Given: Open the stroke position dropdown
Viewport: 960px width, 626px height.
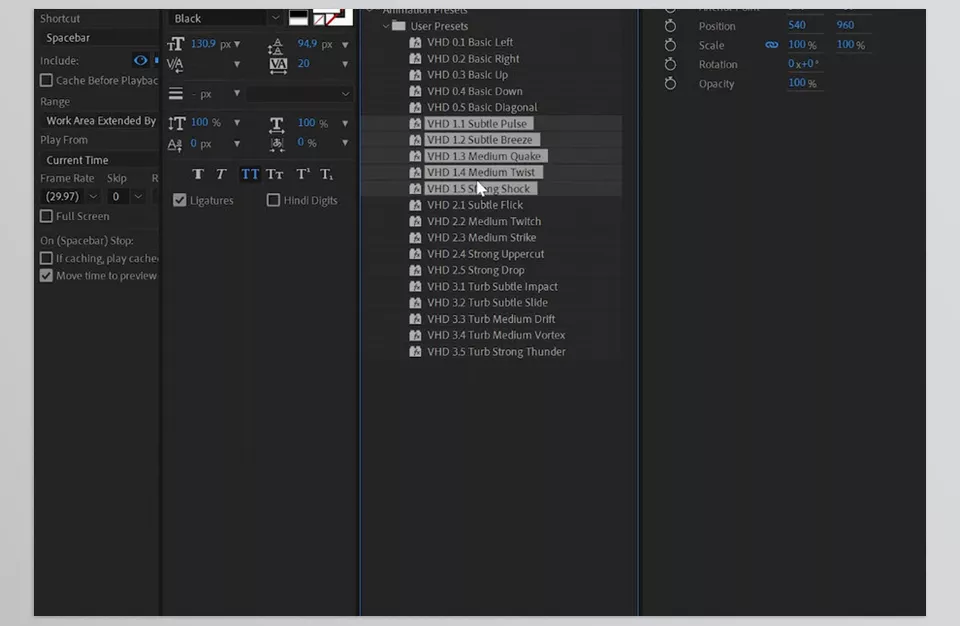Looking at the screenshot, I should coord(299,94).
